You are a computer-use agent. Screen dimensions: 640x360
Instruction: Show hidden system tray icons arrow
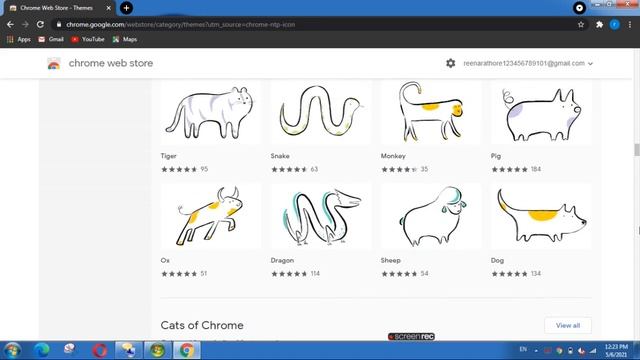[536, 350]
